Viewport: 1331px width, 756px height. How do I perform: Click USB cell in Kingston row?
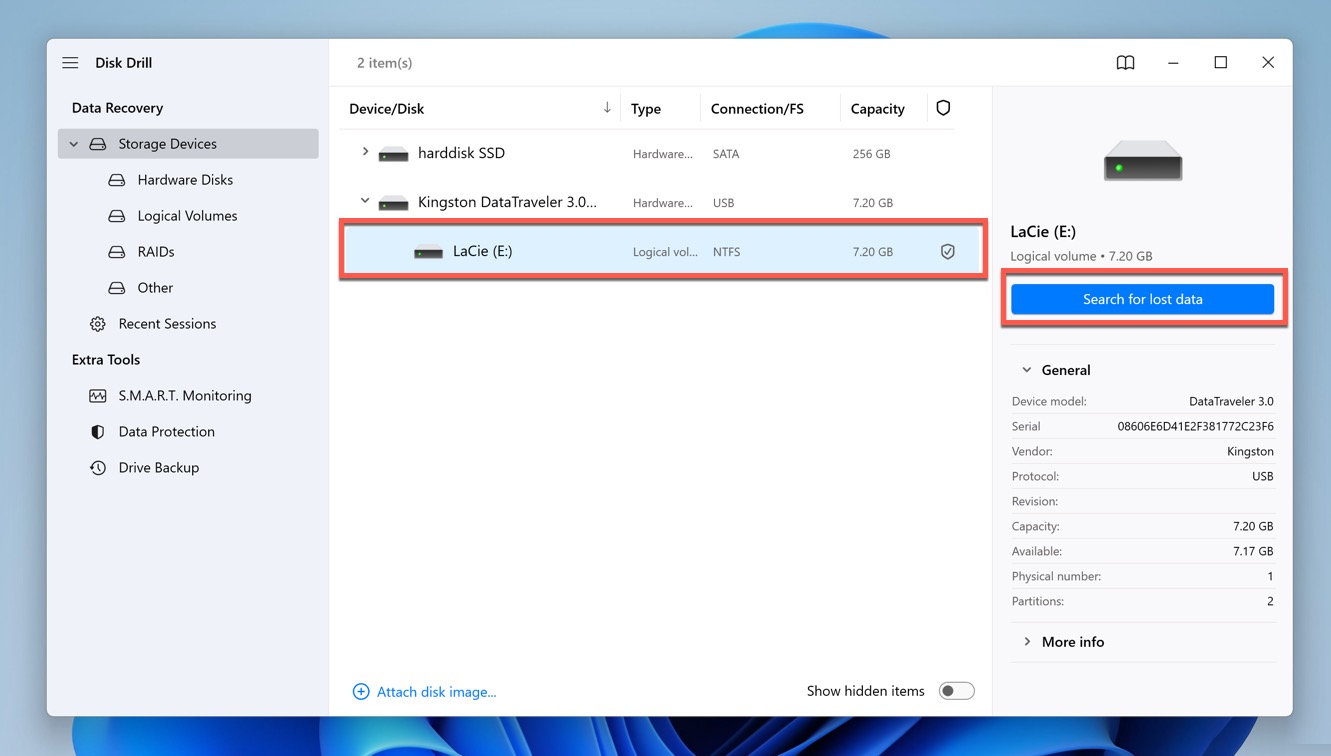coord(723,203)
